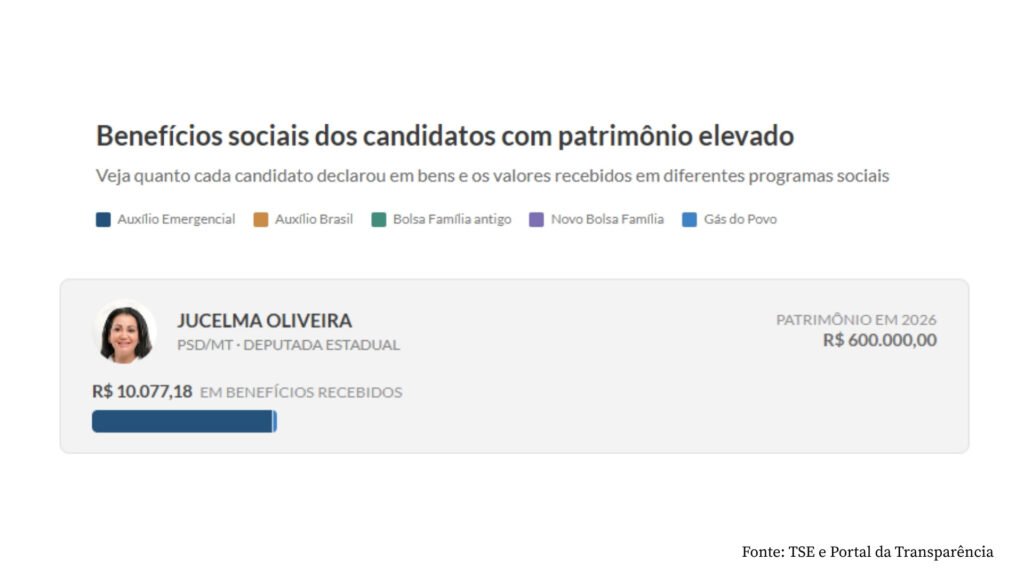Click the chart title about benefícios sociais

445,136
